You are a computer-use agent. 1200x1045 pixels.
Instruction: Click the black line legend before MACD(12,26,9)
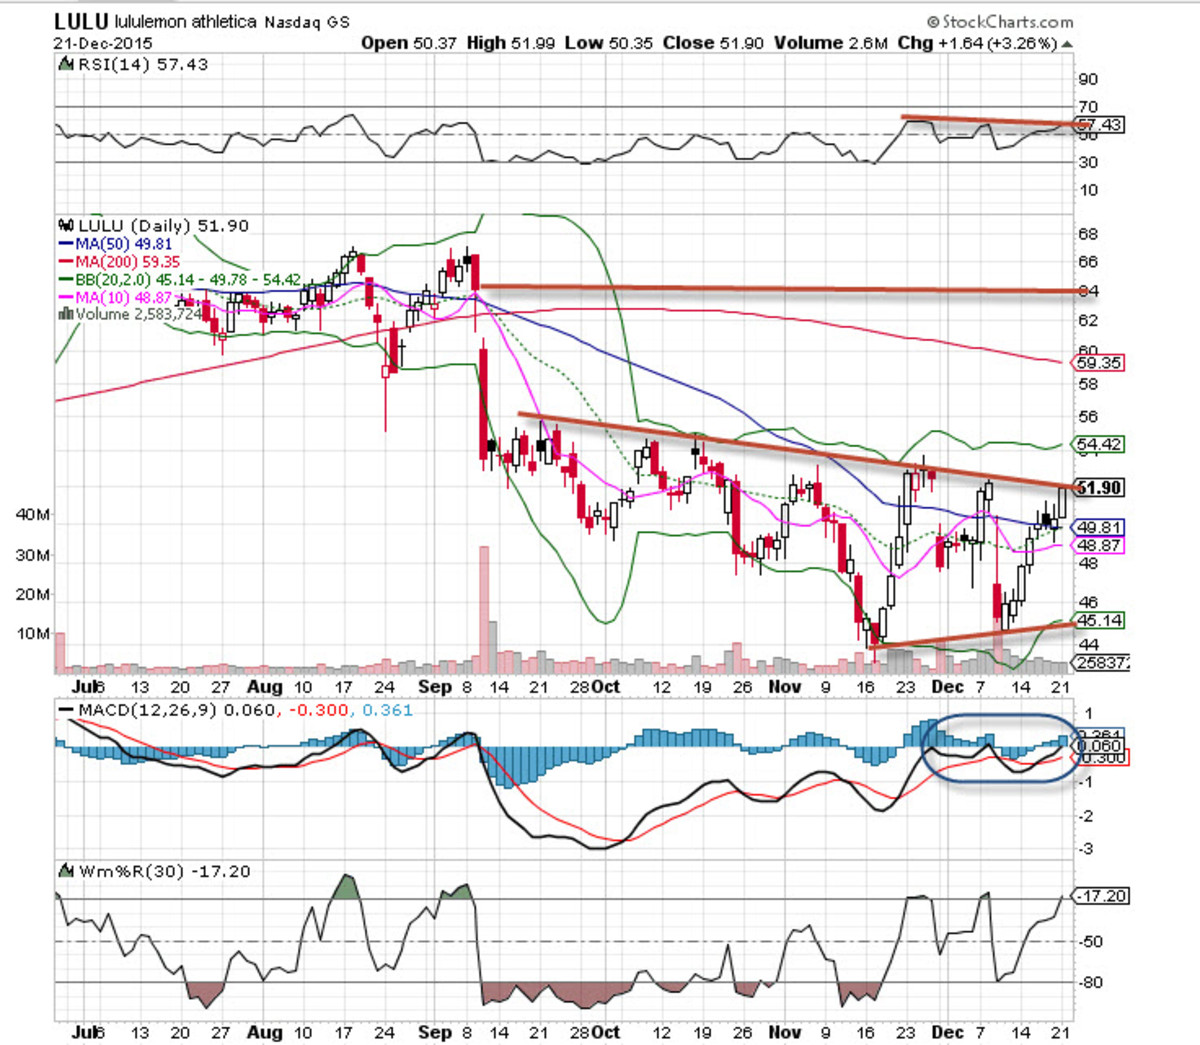65,710
